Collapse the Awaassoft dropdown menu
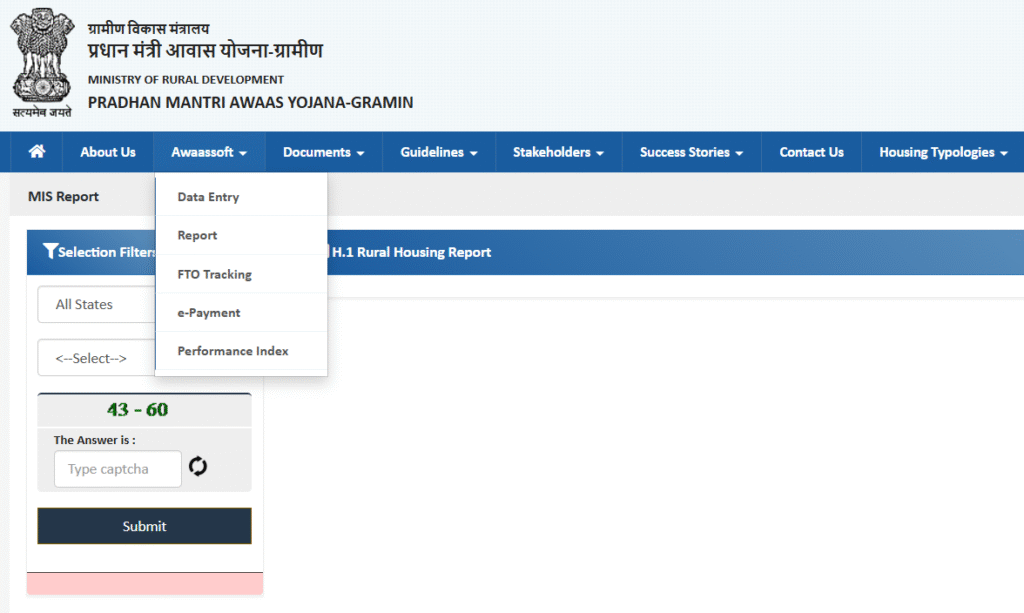Viewport: 1024px width, 613px height. tap(209, 152)
